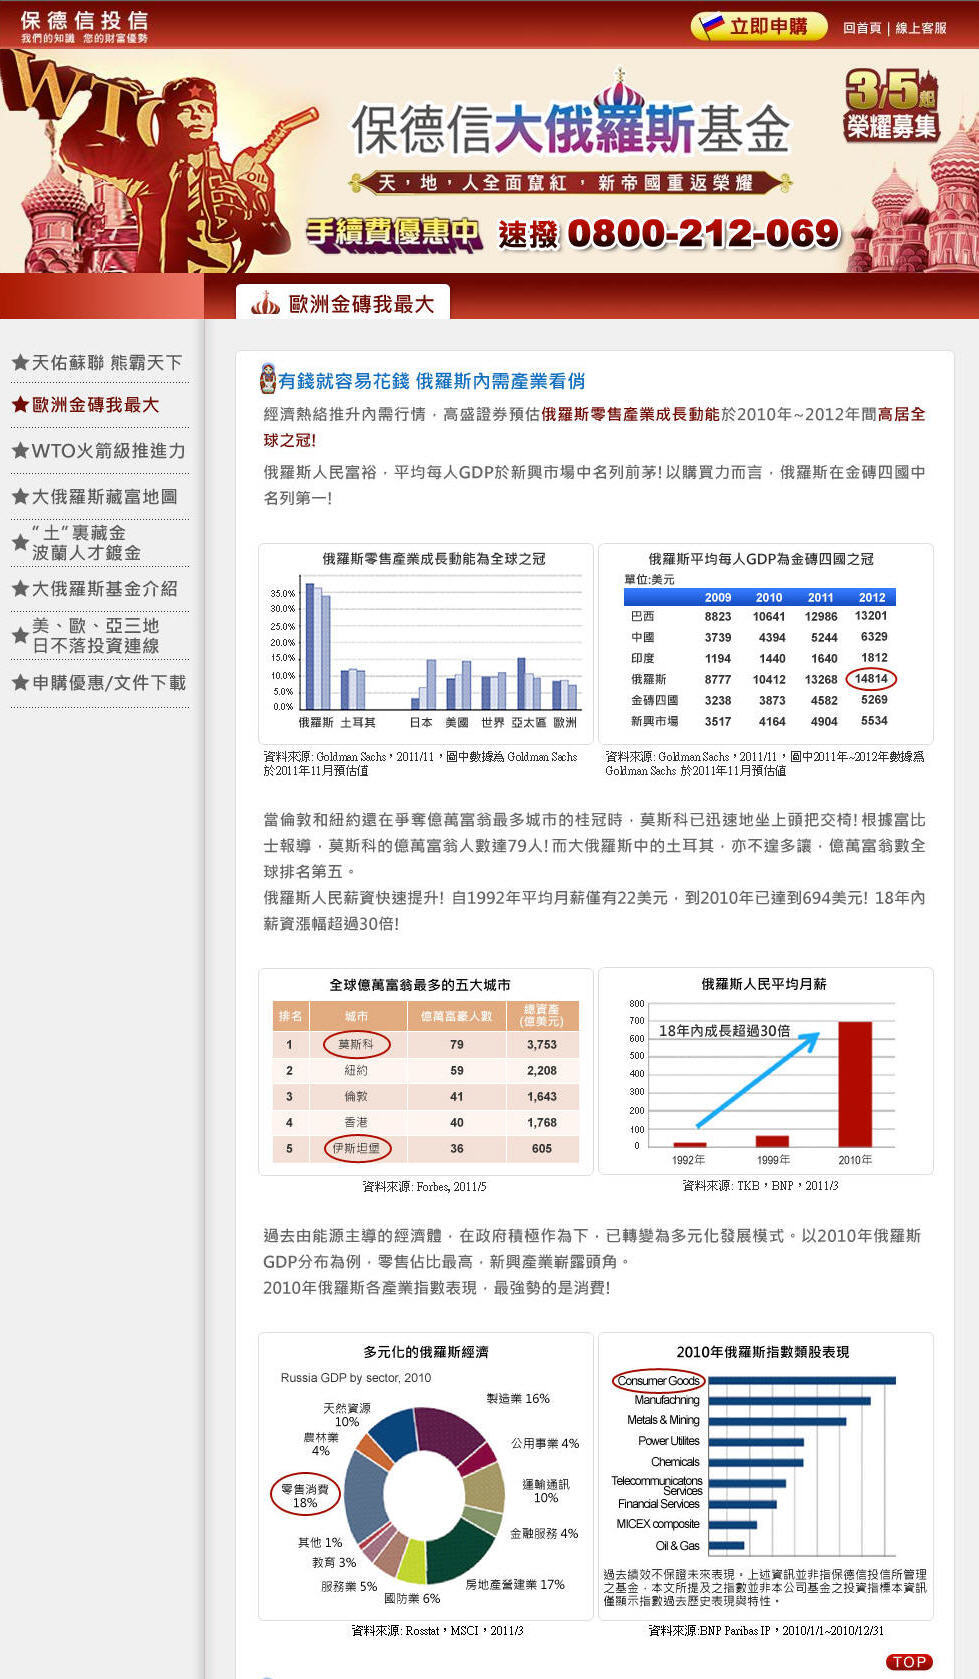The height and width of the screenshot is (1679, 979).
Task: Open sidebar item 天佑蘇聯 熊霸天下
Action: point(107,363)
